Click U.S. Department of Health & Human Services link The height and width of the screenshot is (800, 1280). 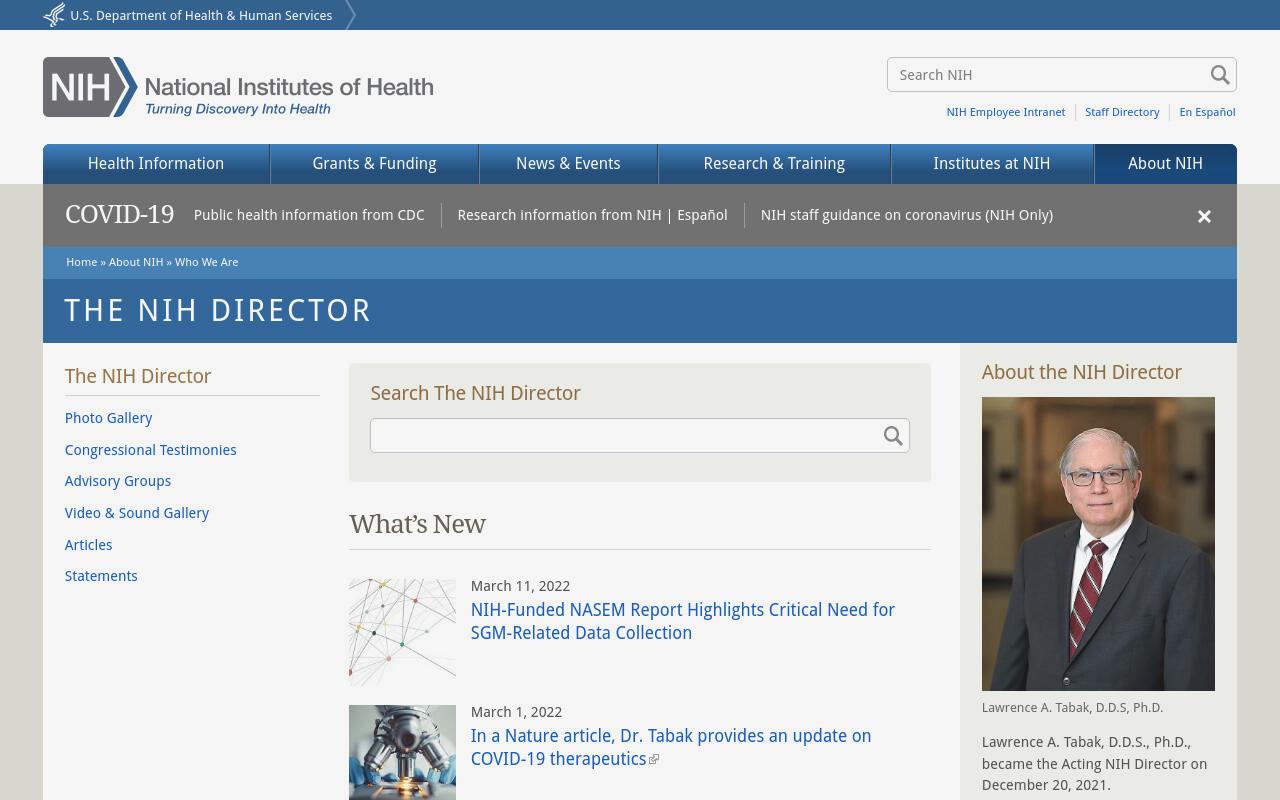(x=201, y=15)
